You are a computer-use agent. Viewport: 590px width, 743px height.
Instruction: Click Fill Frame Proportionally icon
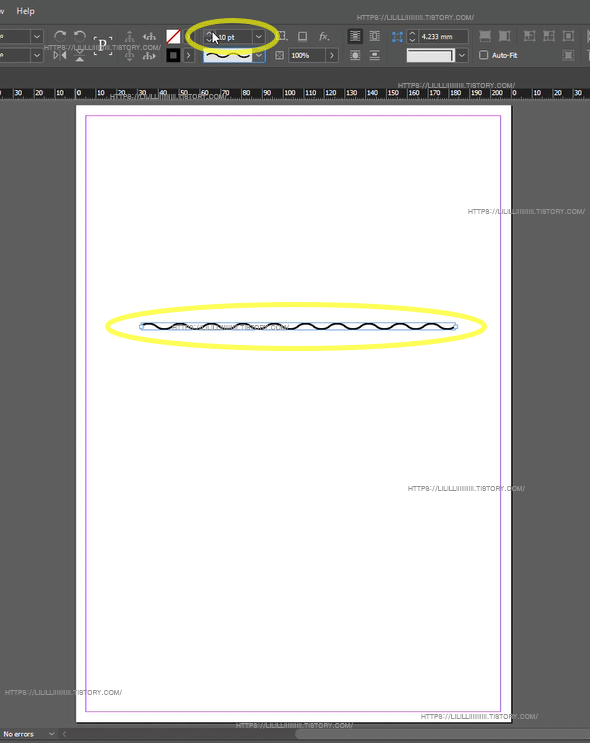(485, 36)
